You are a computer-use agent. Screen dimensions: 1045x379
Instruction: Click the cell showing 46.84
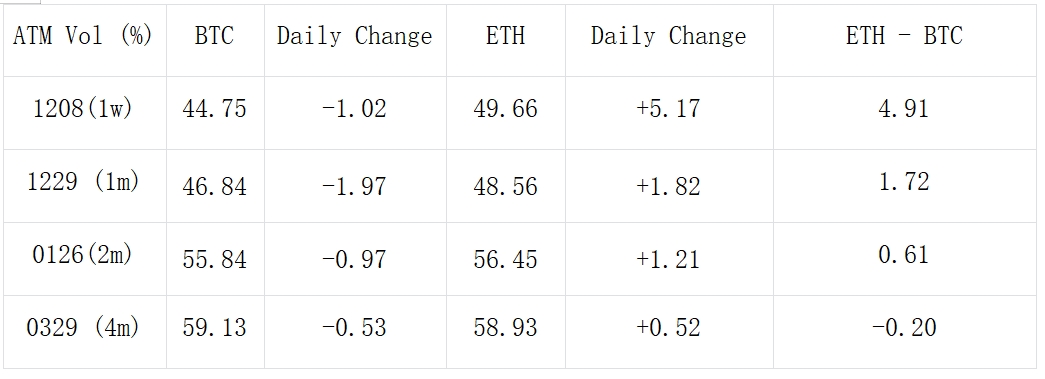tap(215, 186)
